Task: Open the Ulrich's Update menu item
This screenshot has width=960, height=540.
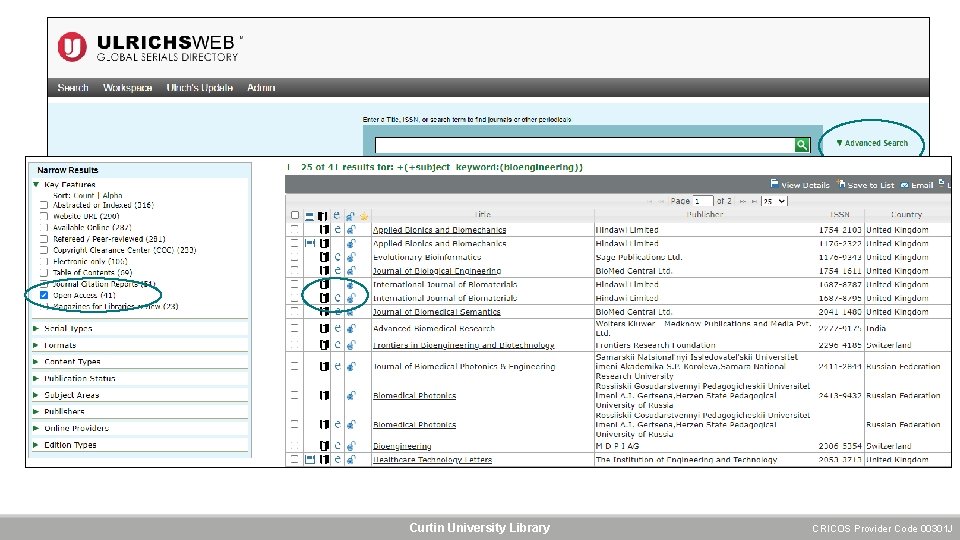Action: point(200,88)
